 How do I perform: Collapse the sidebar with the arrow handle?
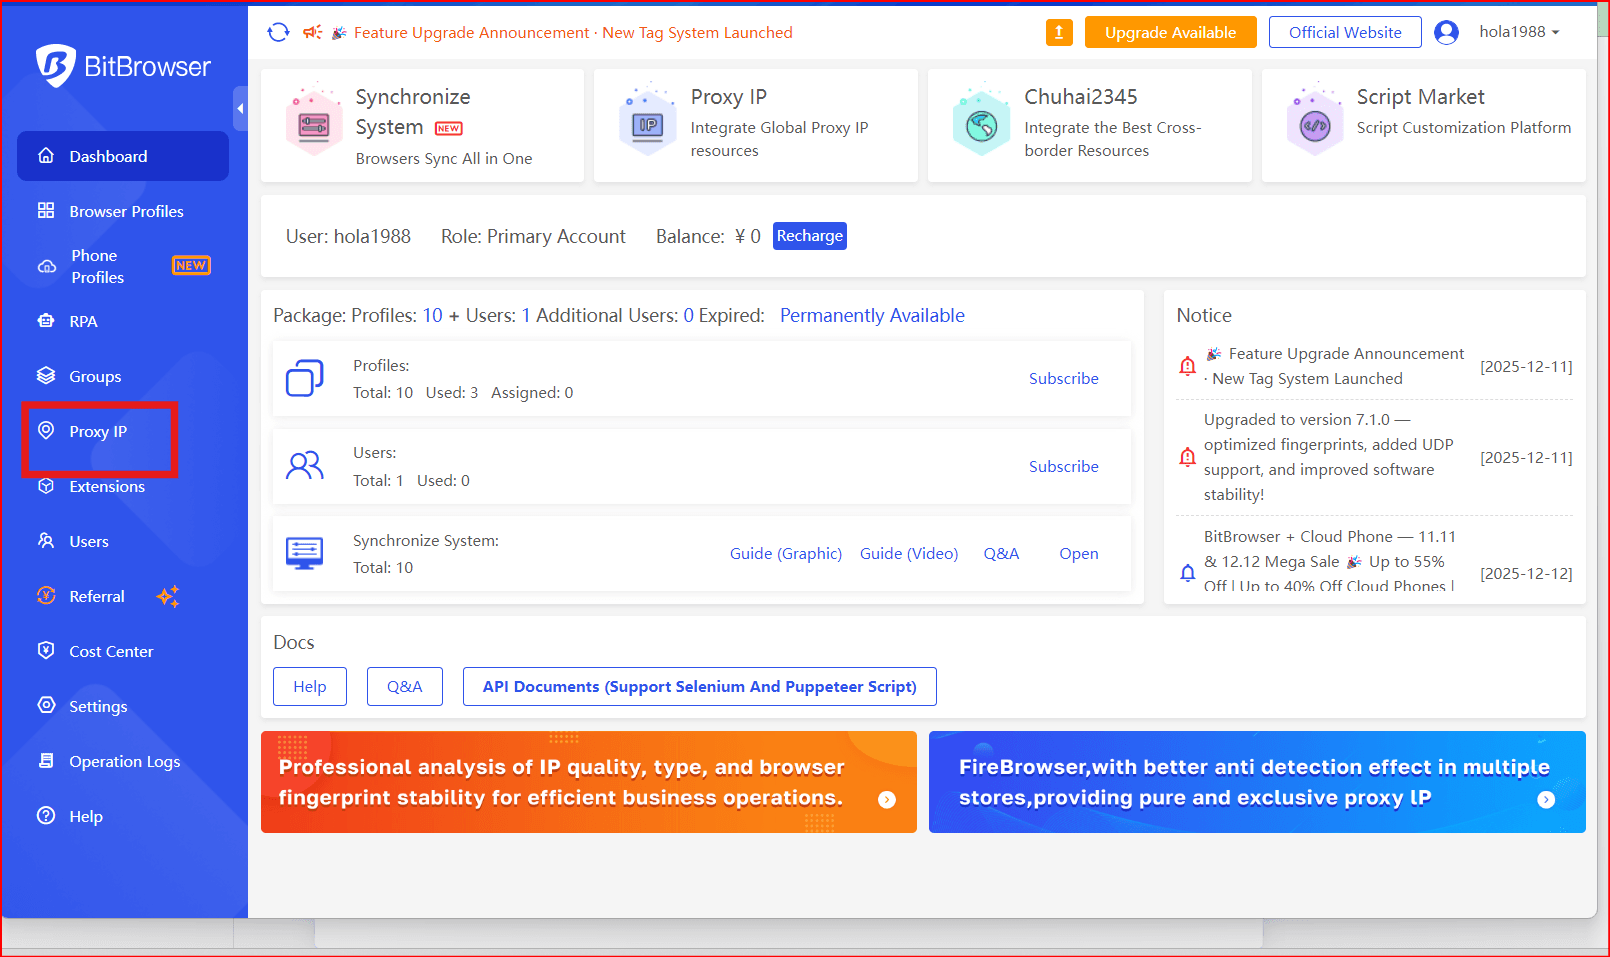tap(240, 108)
